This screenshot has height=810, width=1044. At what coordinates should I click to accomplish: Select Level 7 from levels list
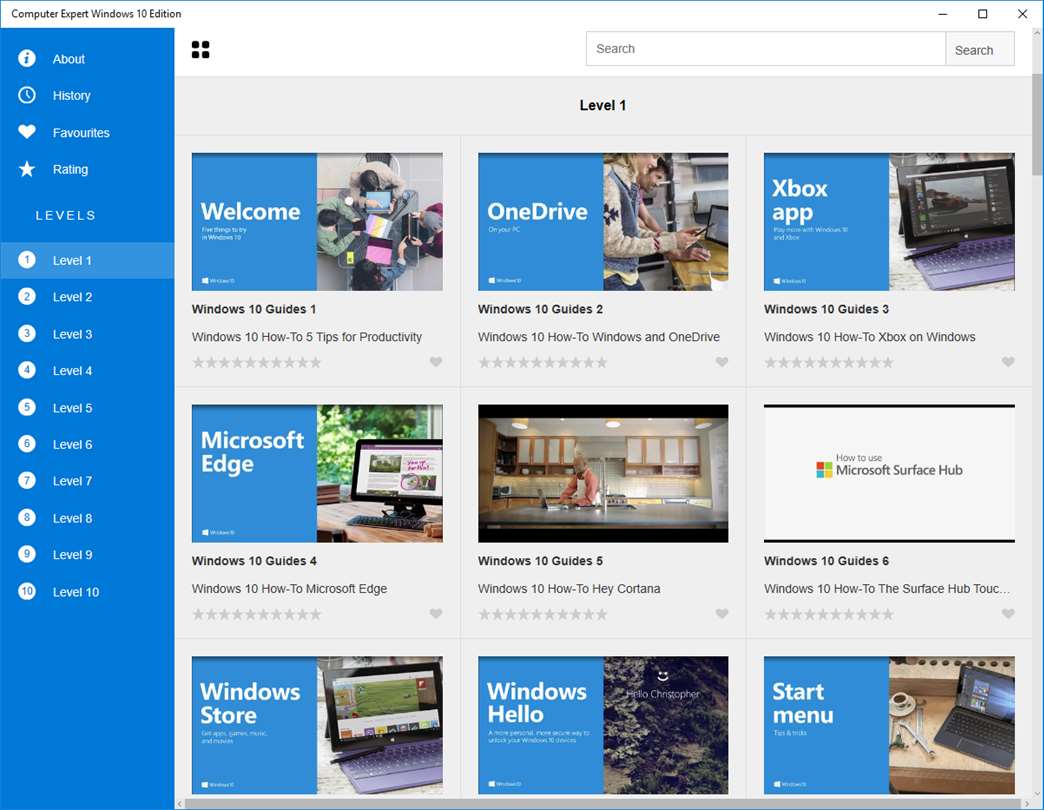click(x=87, y=481)
